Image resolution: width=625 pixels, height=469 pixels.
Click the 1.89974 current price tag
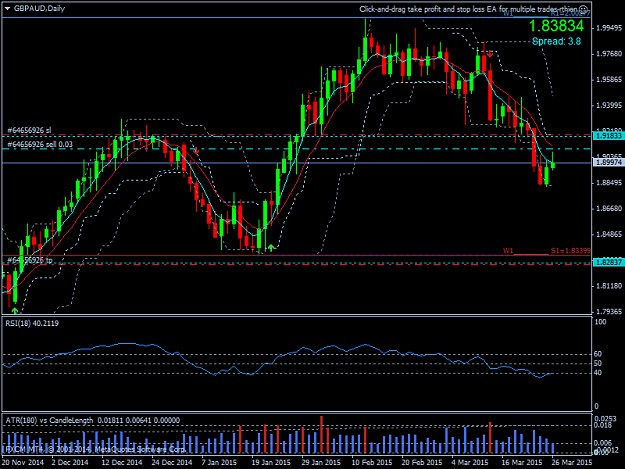(x=608, y=162)
